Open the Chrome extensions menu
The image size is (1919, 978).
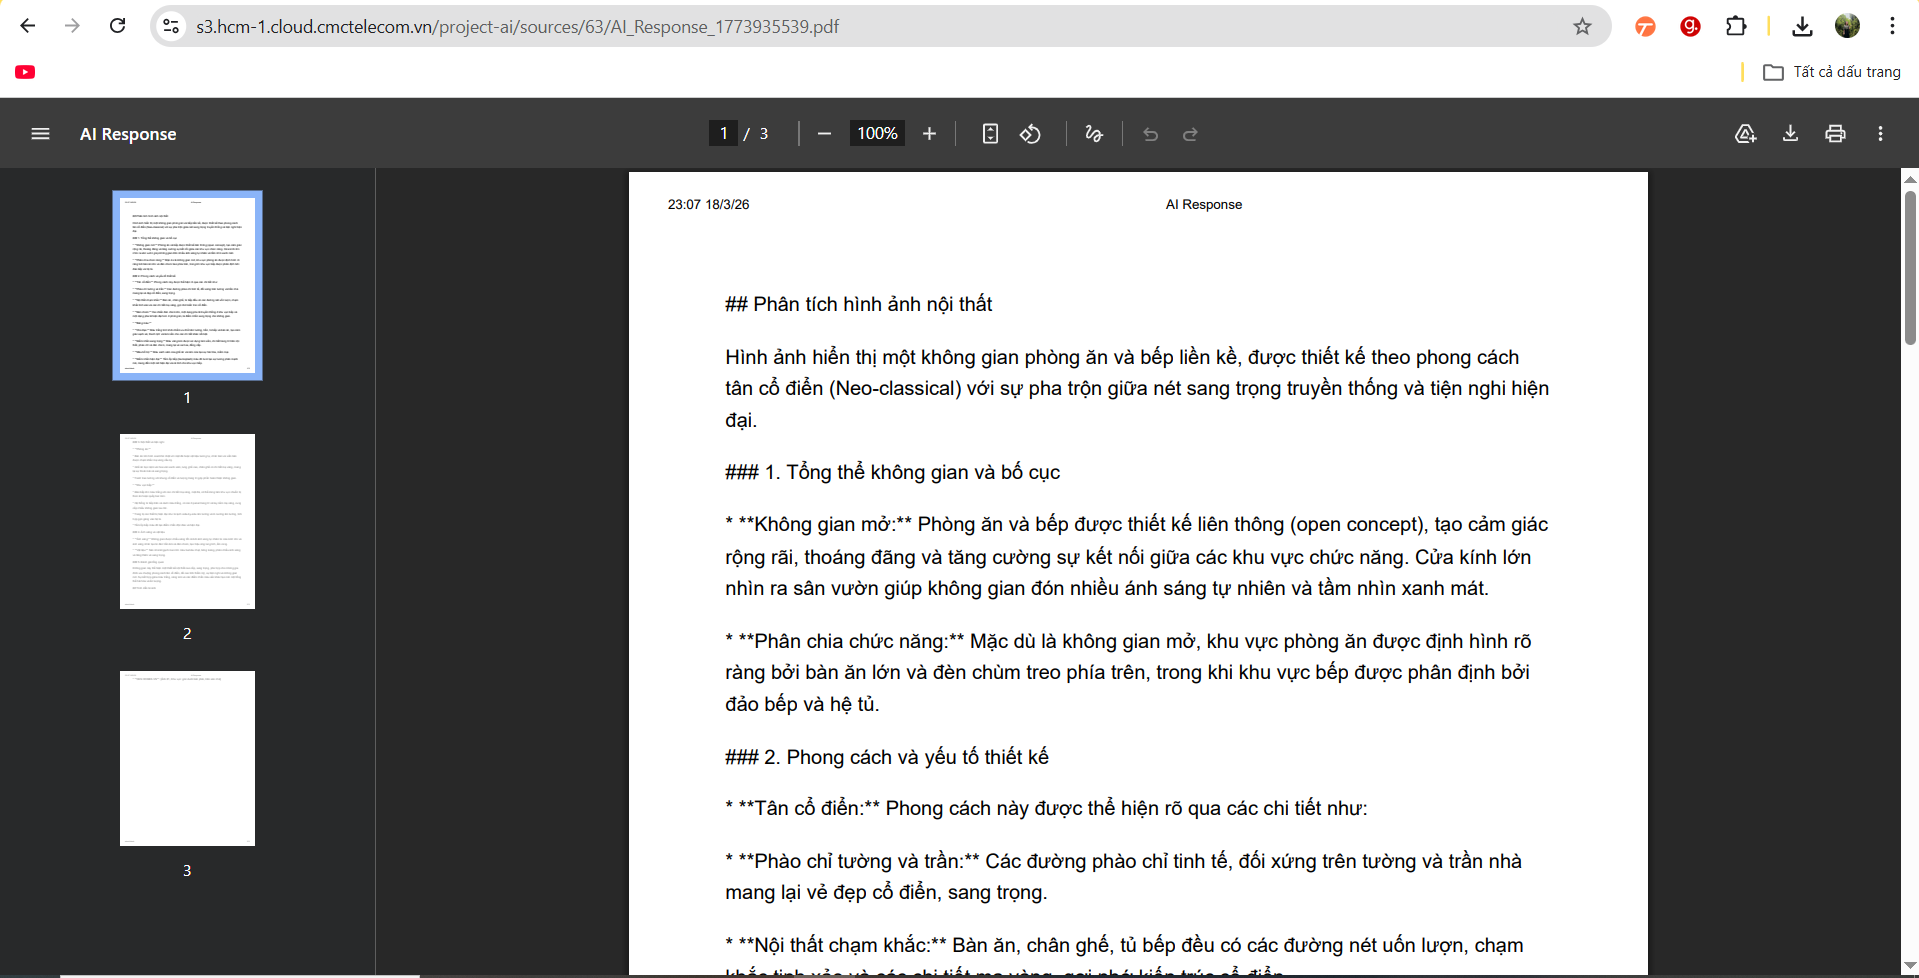(x=1736, y=27)
